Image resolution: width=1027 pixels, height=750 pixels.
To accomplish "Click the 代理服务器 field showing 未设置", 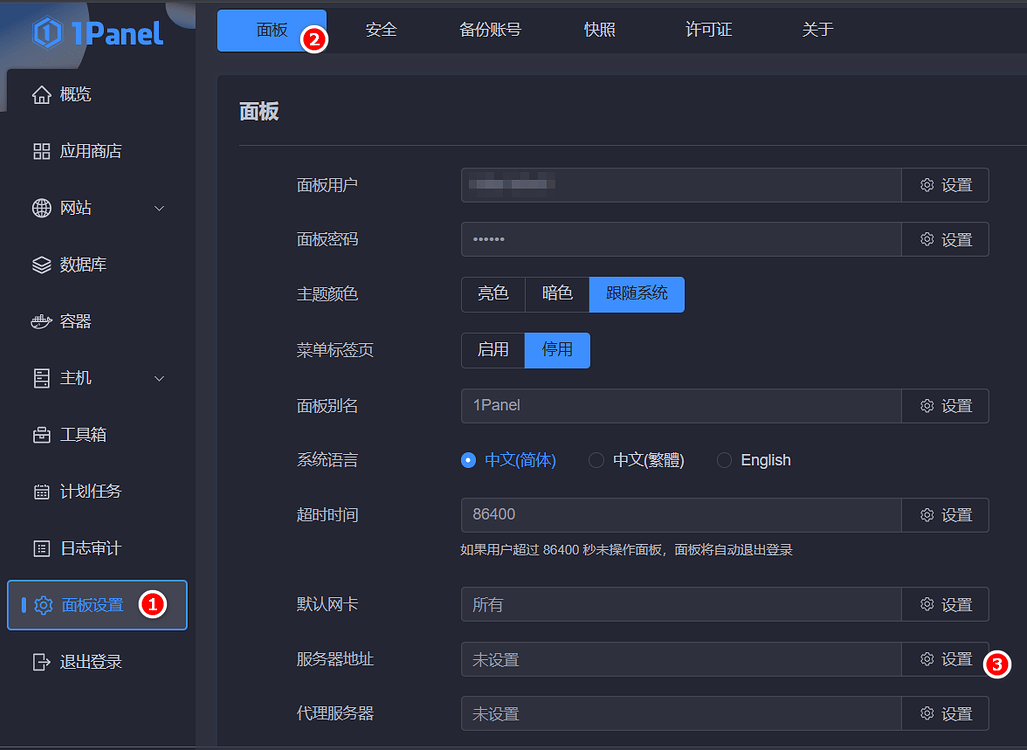I will 681,714.
